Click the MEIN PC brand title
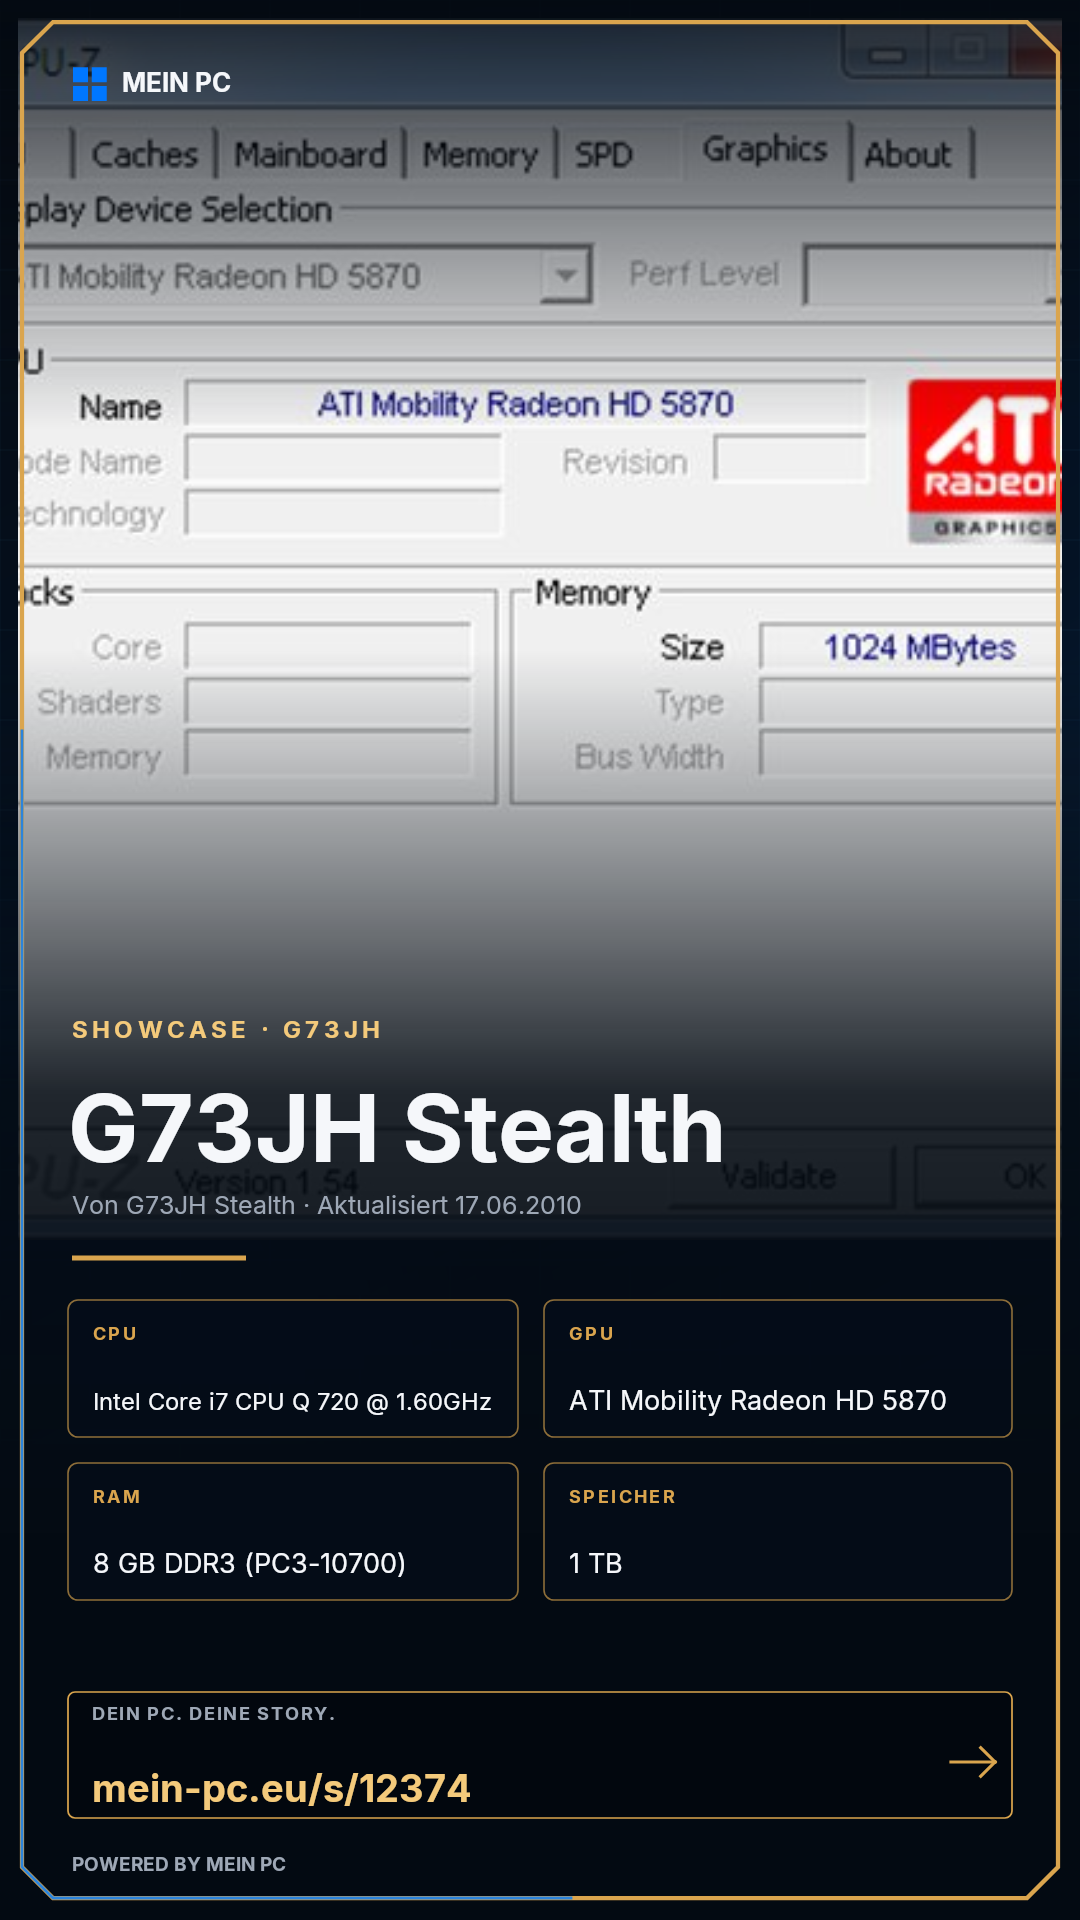The height and width of the screenshot is (1920, 1080). click(x=176, y=83)
